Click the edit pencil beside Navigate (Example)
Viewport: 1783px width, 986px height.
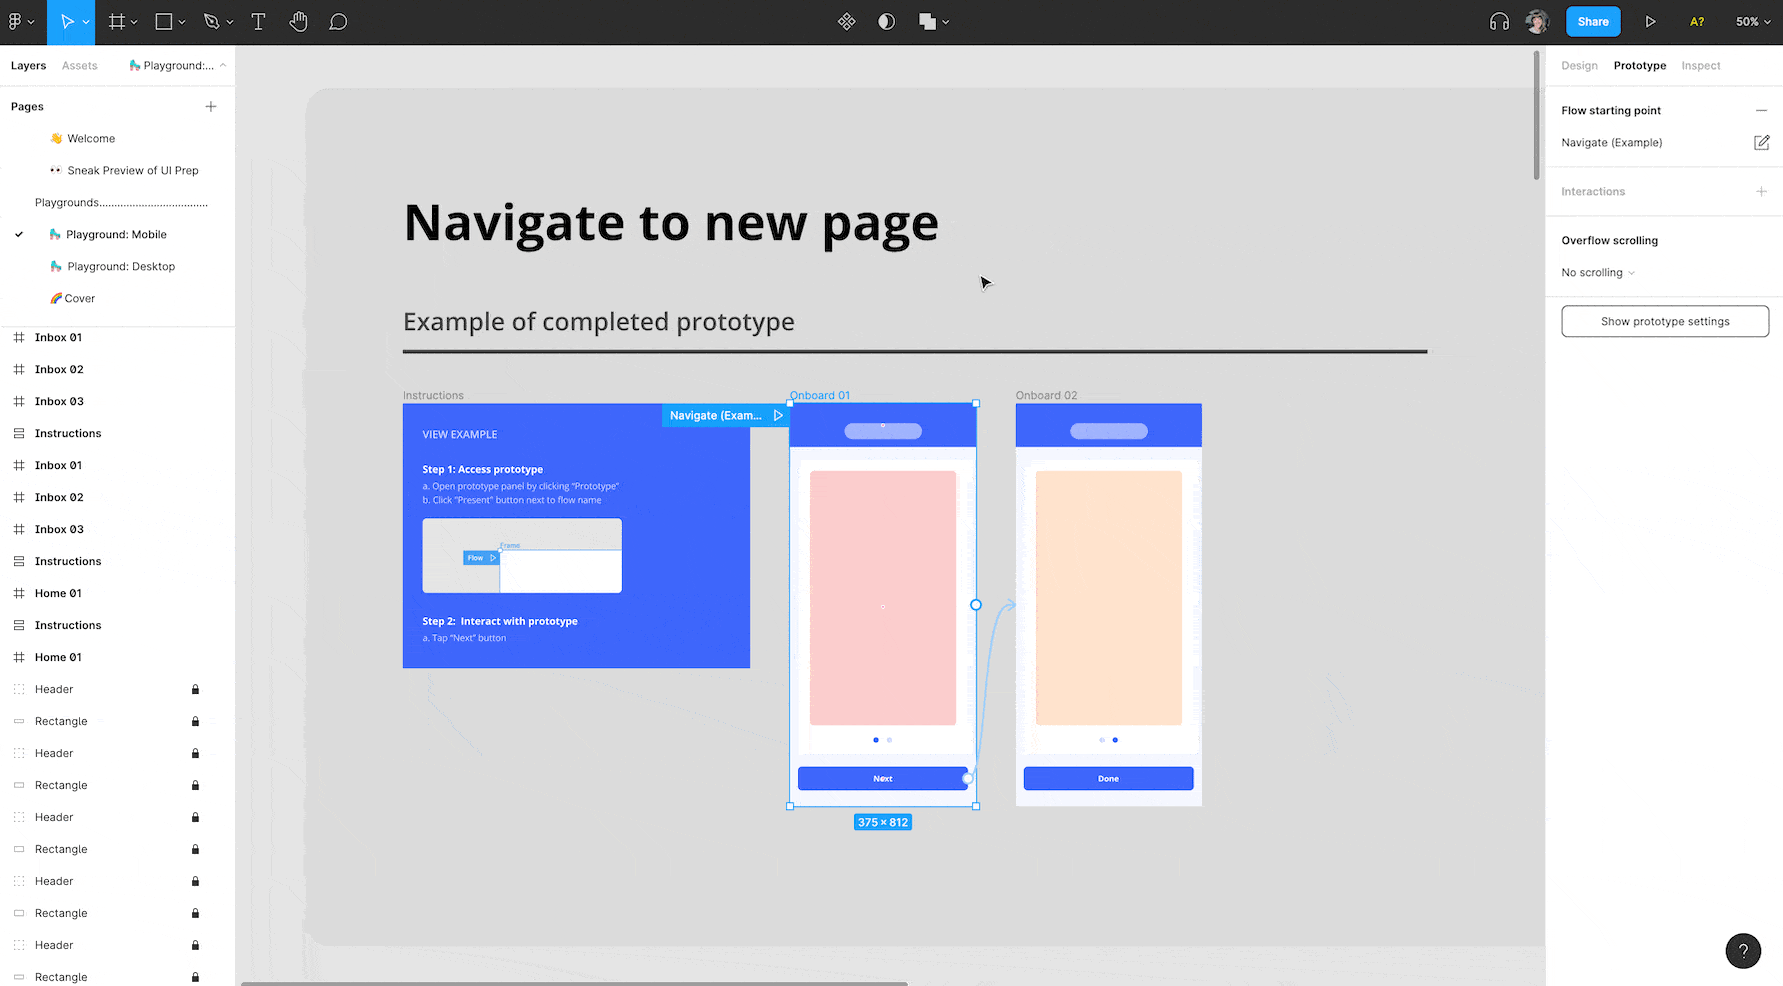click(x=1761, y=142)
